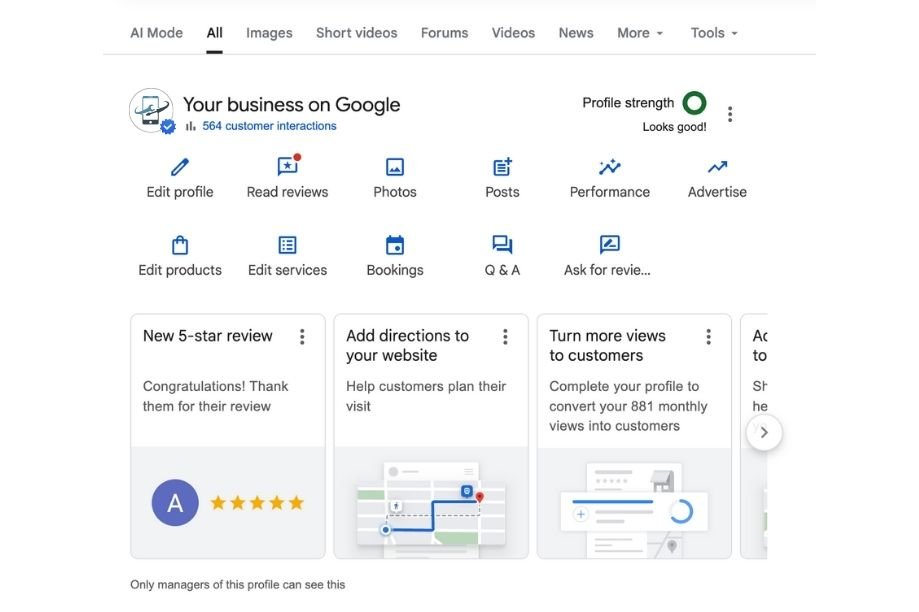This screenshot has height=612, width=919.
Task: Open options on Turn more views card
Action: point(709,336)
